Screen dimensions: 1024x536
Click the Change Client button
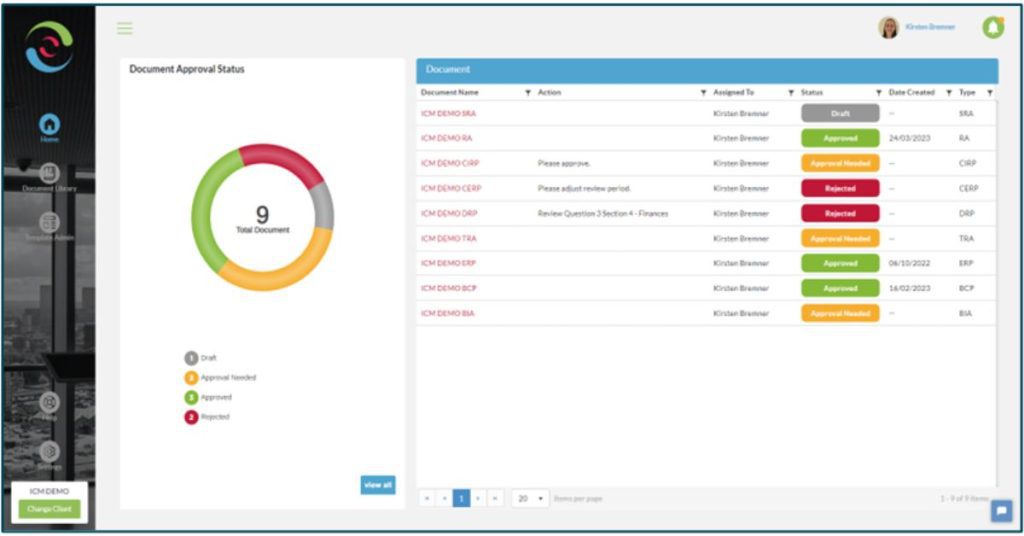pyautogui.click(x=50, y=509)
